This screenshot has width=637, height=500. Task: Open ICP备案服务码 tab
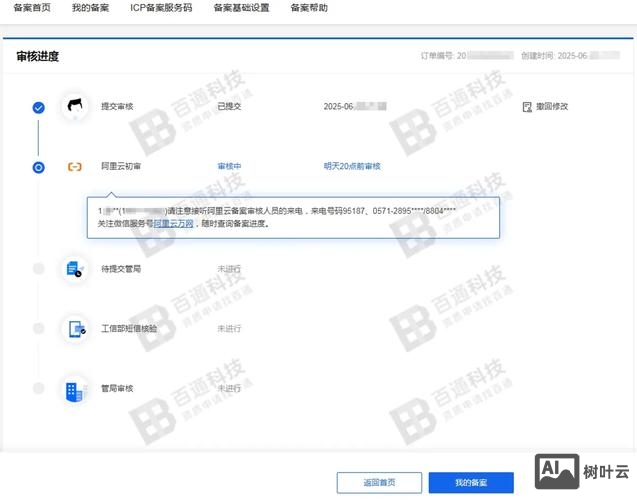coord(161,8)
